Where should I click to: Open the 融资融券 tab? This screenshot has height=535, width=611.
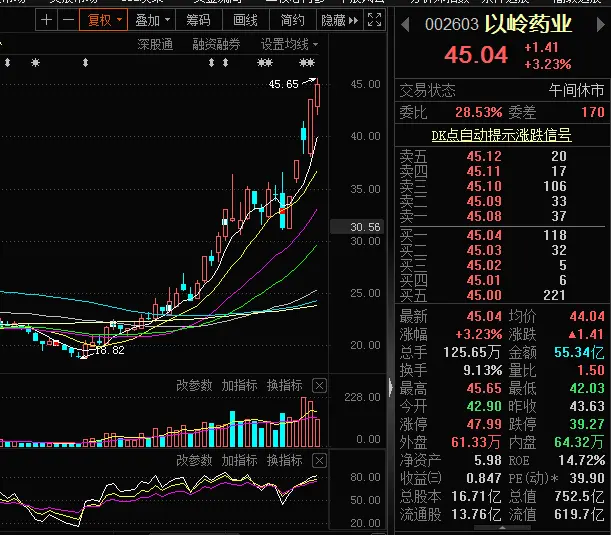(x=216, y=44)
